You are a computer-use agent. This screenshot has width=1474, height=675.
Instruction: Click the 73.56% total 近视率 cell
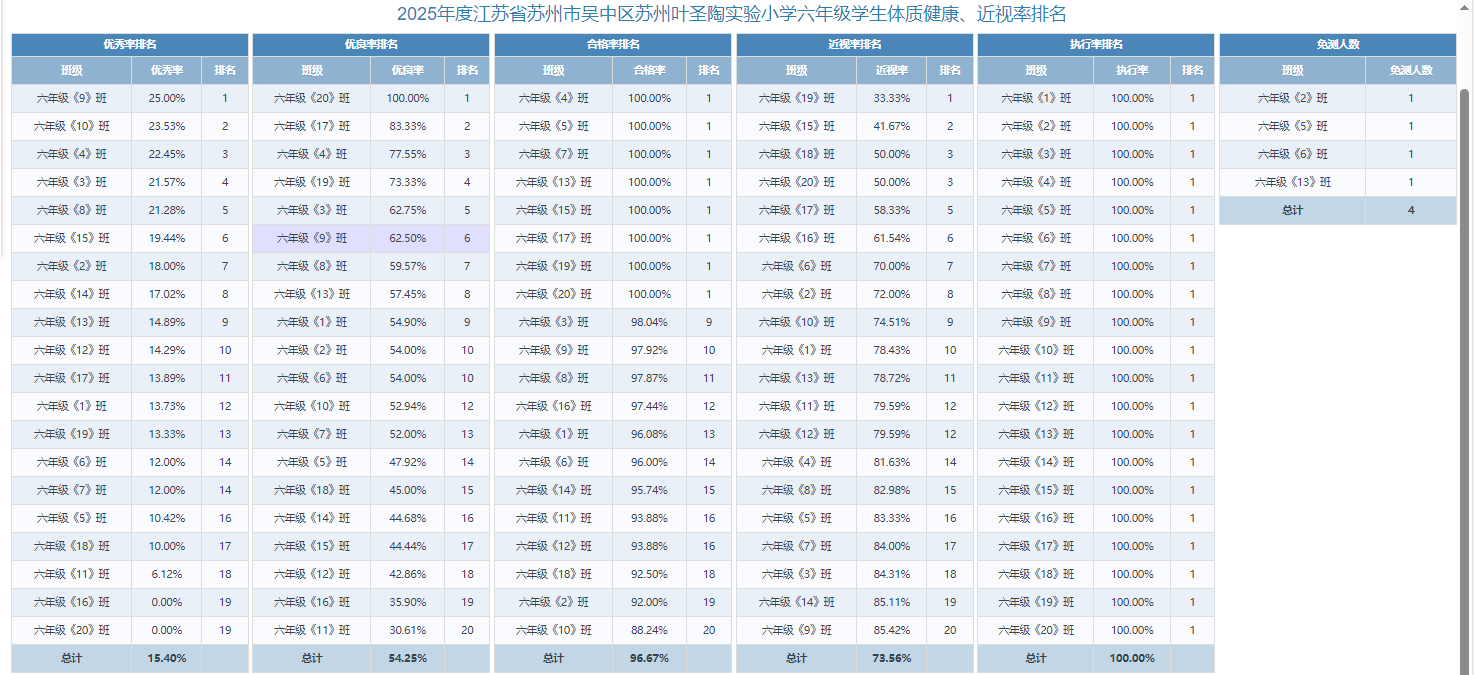click(x=891, y=659)
